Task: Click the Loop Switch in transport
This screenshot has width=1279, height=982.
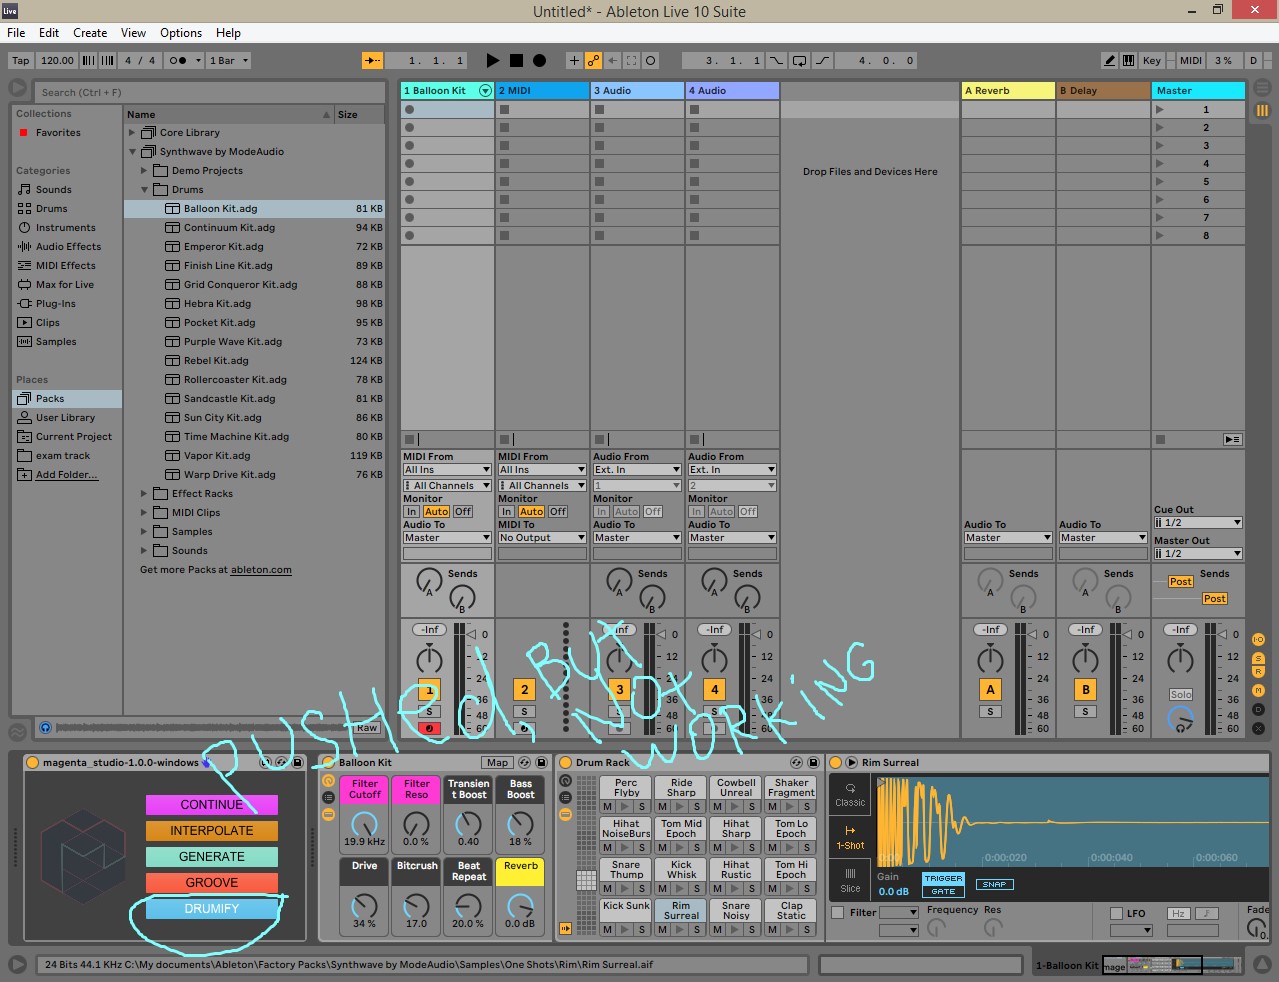Action: coord(799,60)
